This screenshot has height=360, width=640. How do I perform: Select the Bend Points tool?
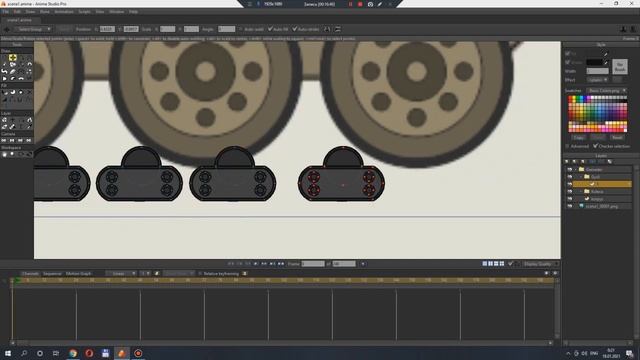click(x=21, y=78)
